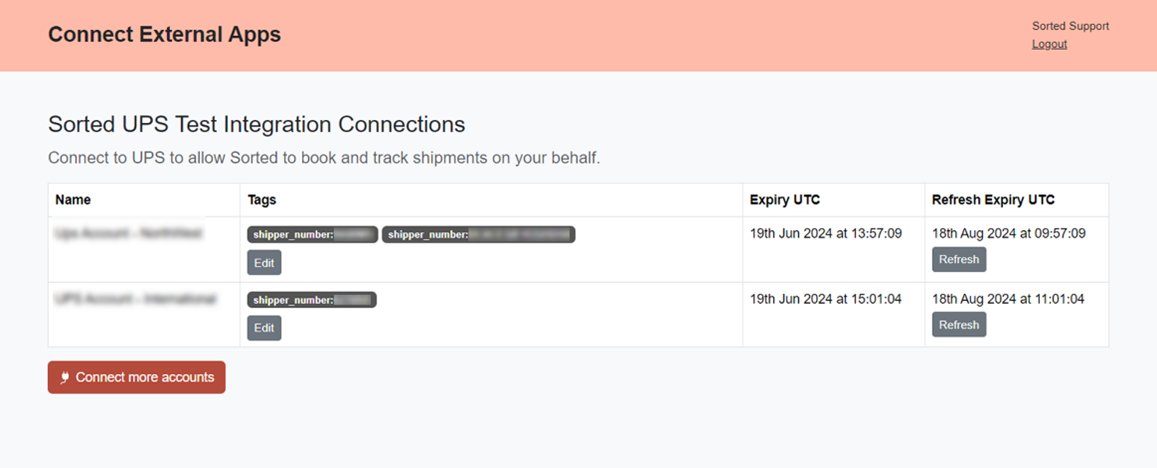1157x468 pixels.
Task: Refresh the token expiring 18th Aug at 09:57:09
Action: (959, 259)
